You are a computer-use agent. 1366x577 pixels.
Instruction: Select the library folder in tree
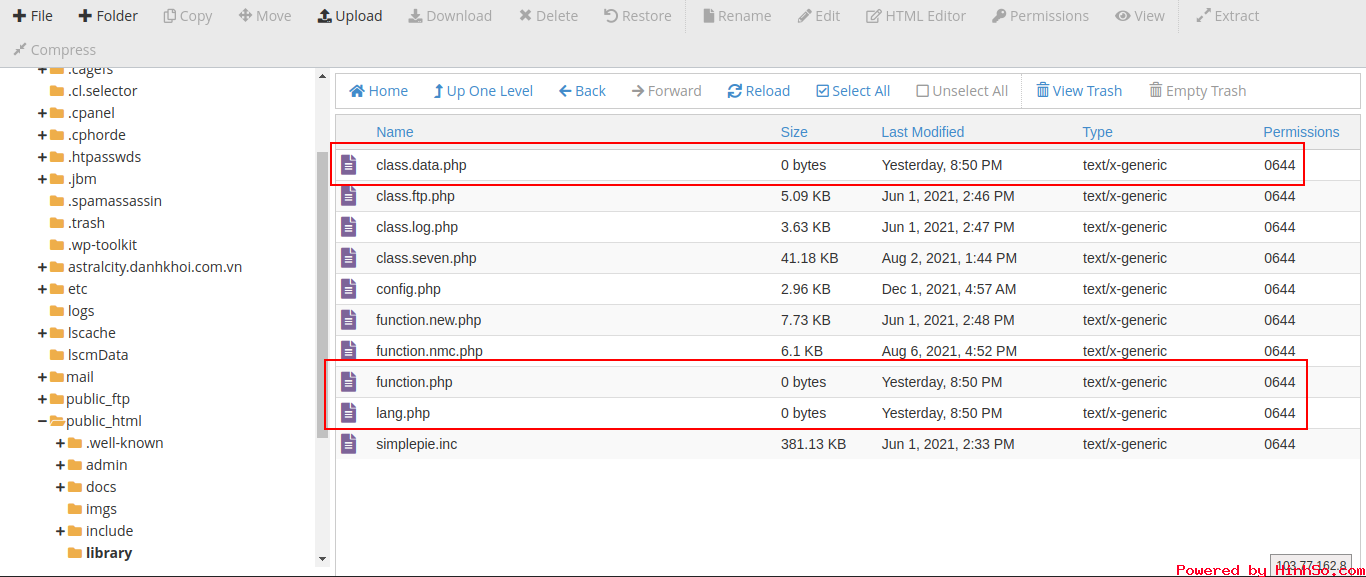coord(108,553)
